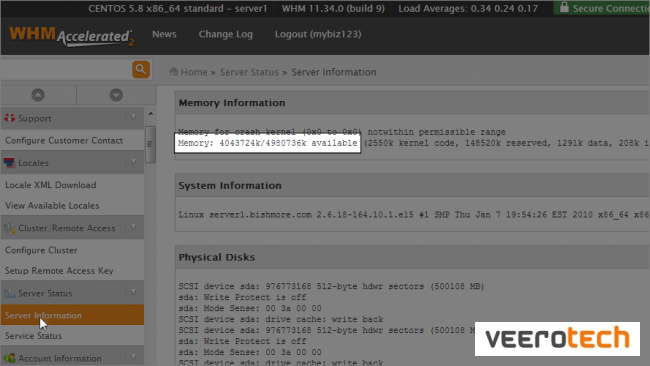
Task: Click the Memory Information heading
Action: pyautogui.click(x=232, y=103)
